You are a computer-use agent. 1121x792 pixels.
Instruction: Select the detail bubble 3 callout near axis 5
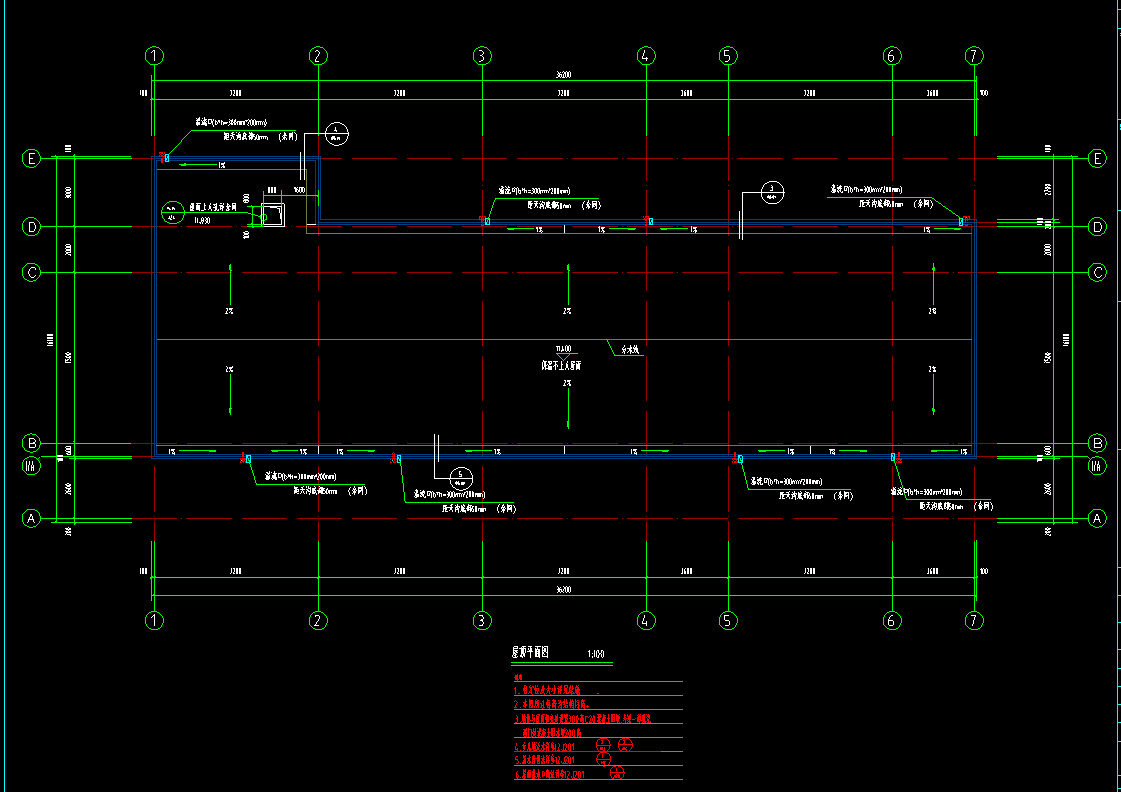[x=771, y=190]
